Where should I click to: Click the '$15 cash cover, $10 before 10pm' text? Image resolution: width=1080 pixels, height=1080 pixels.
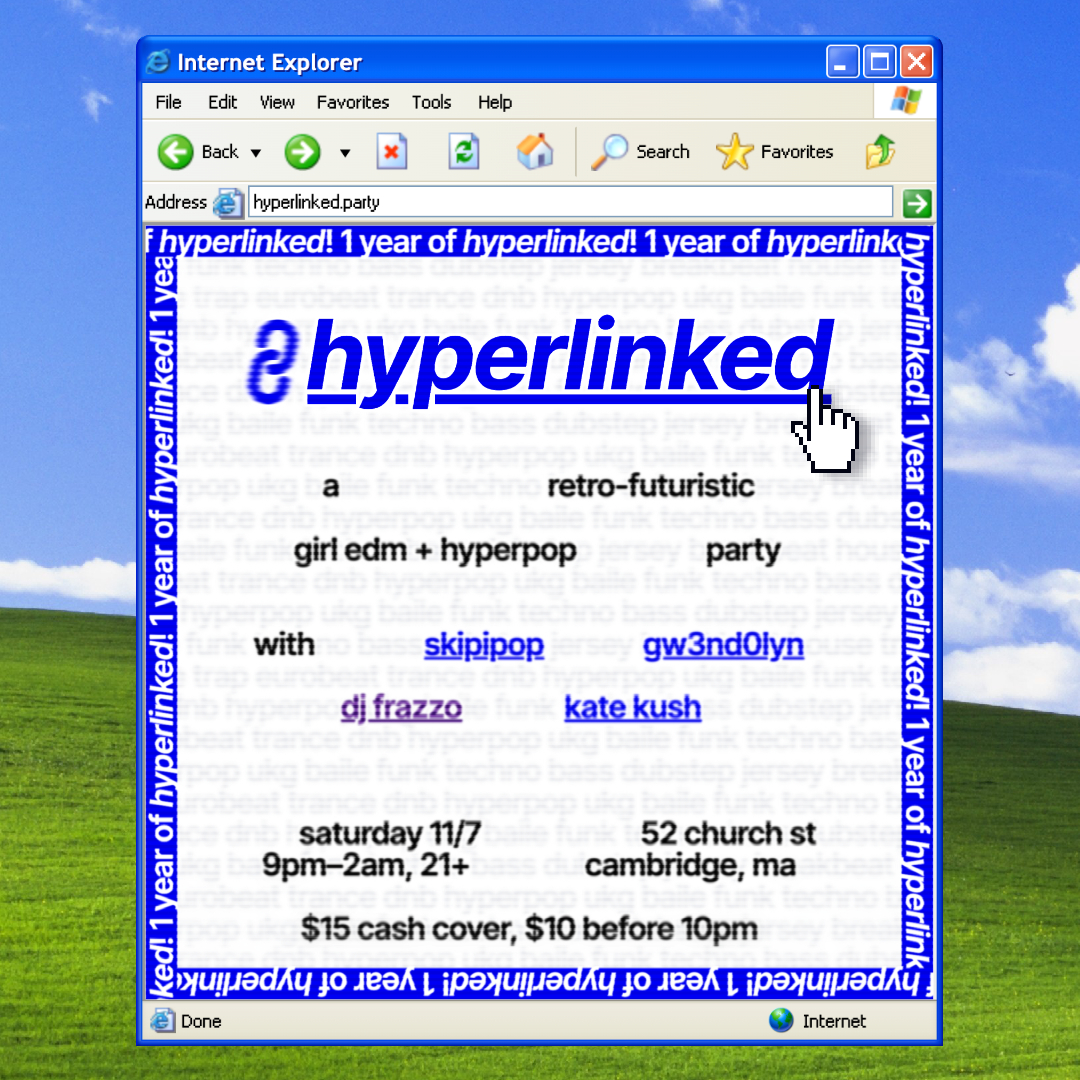point(529,928)
